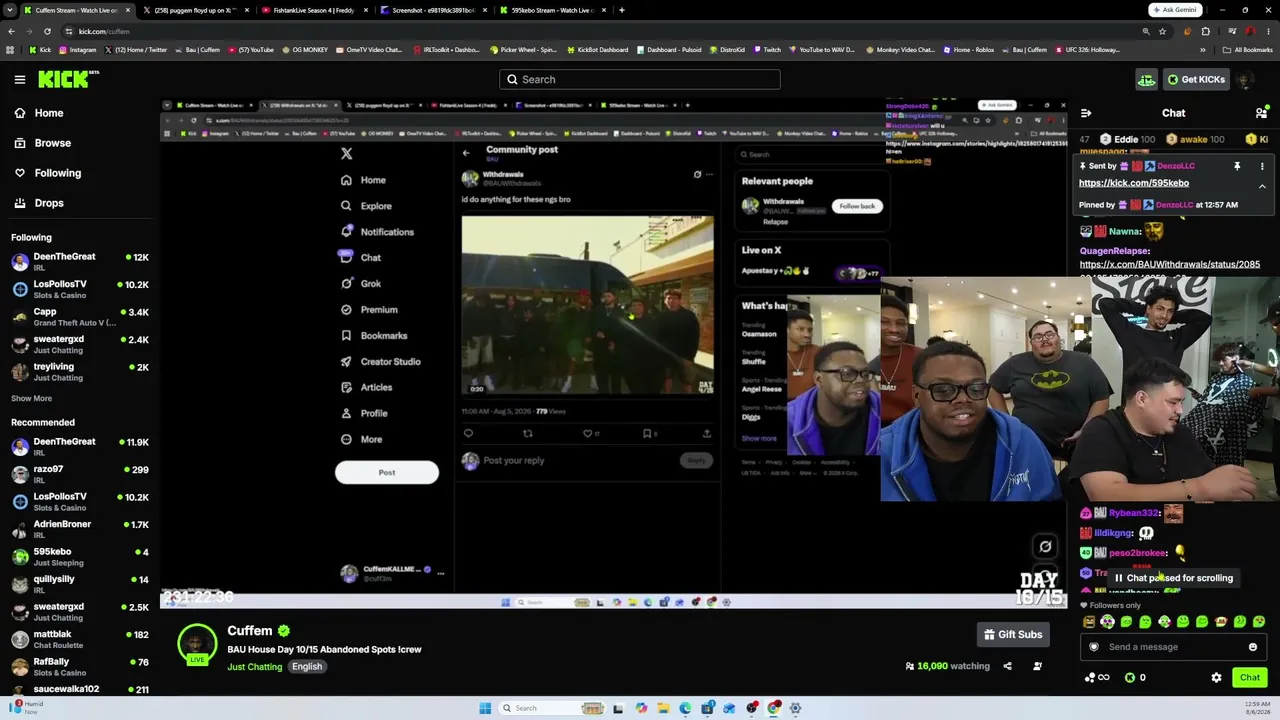Click the English language tag
This screenshot has width=1280, height=720.
307,667
